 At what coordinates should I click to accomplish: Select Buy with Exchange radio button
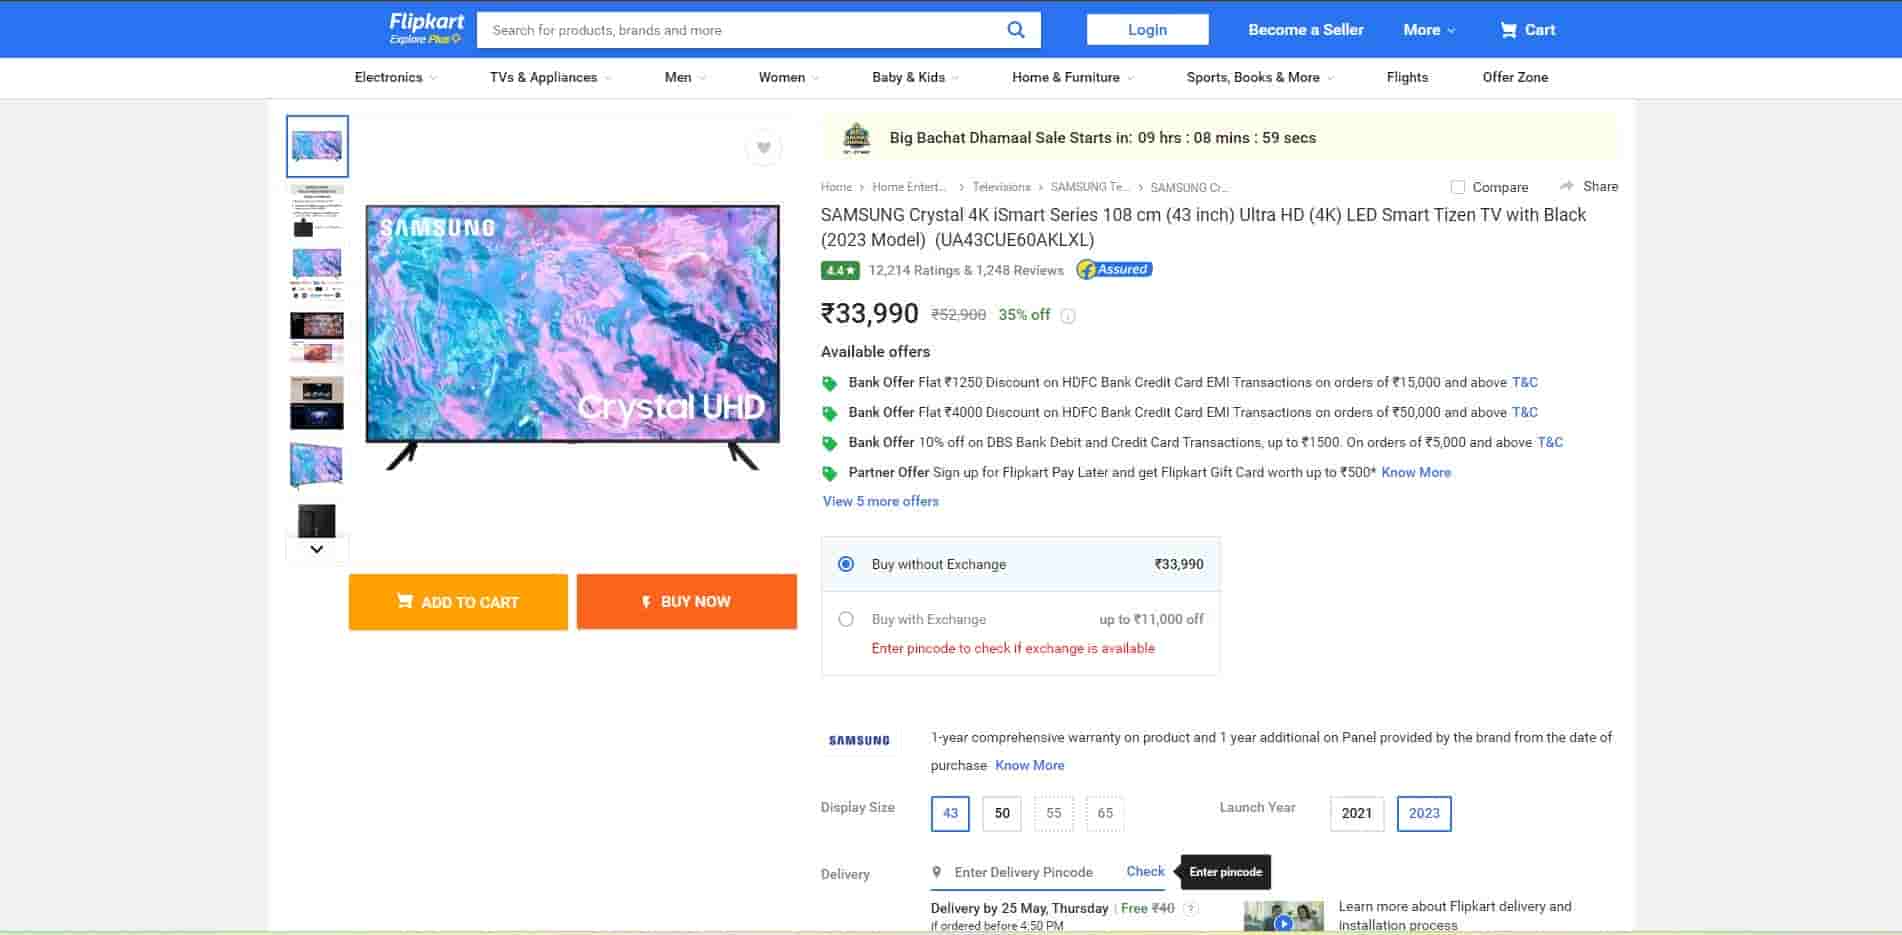tap(846, 619)
